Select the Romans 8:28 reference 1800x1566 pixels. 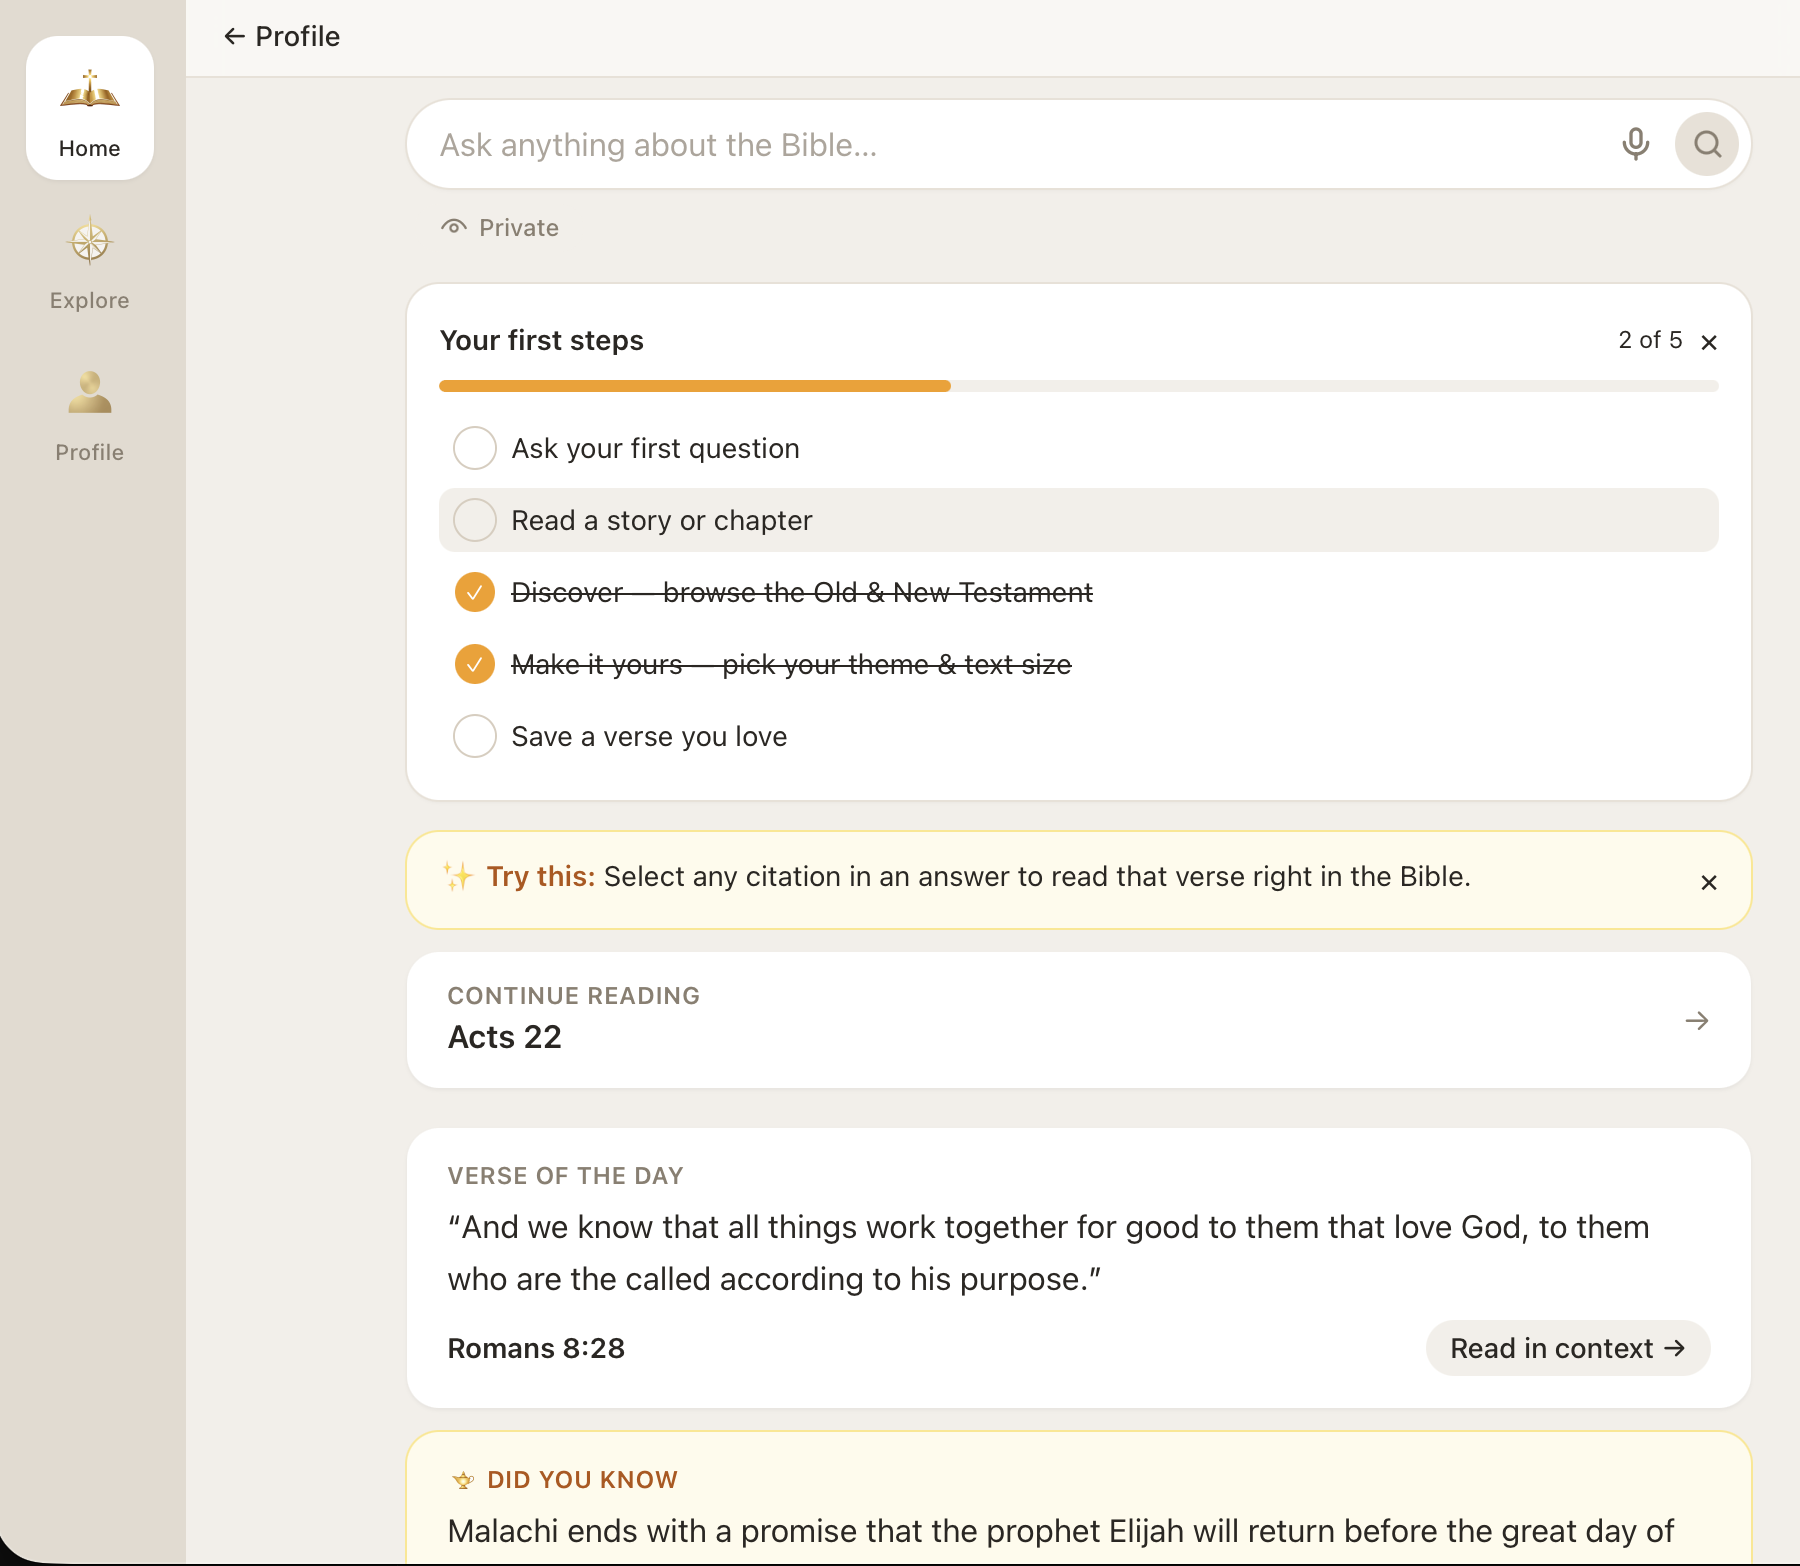point(537,1348)
